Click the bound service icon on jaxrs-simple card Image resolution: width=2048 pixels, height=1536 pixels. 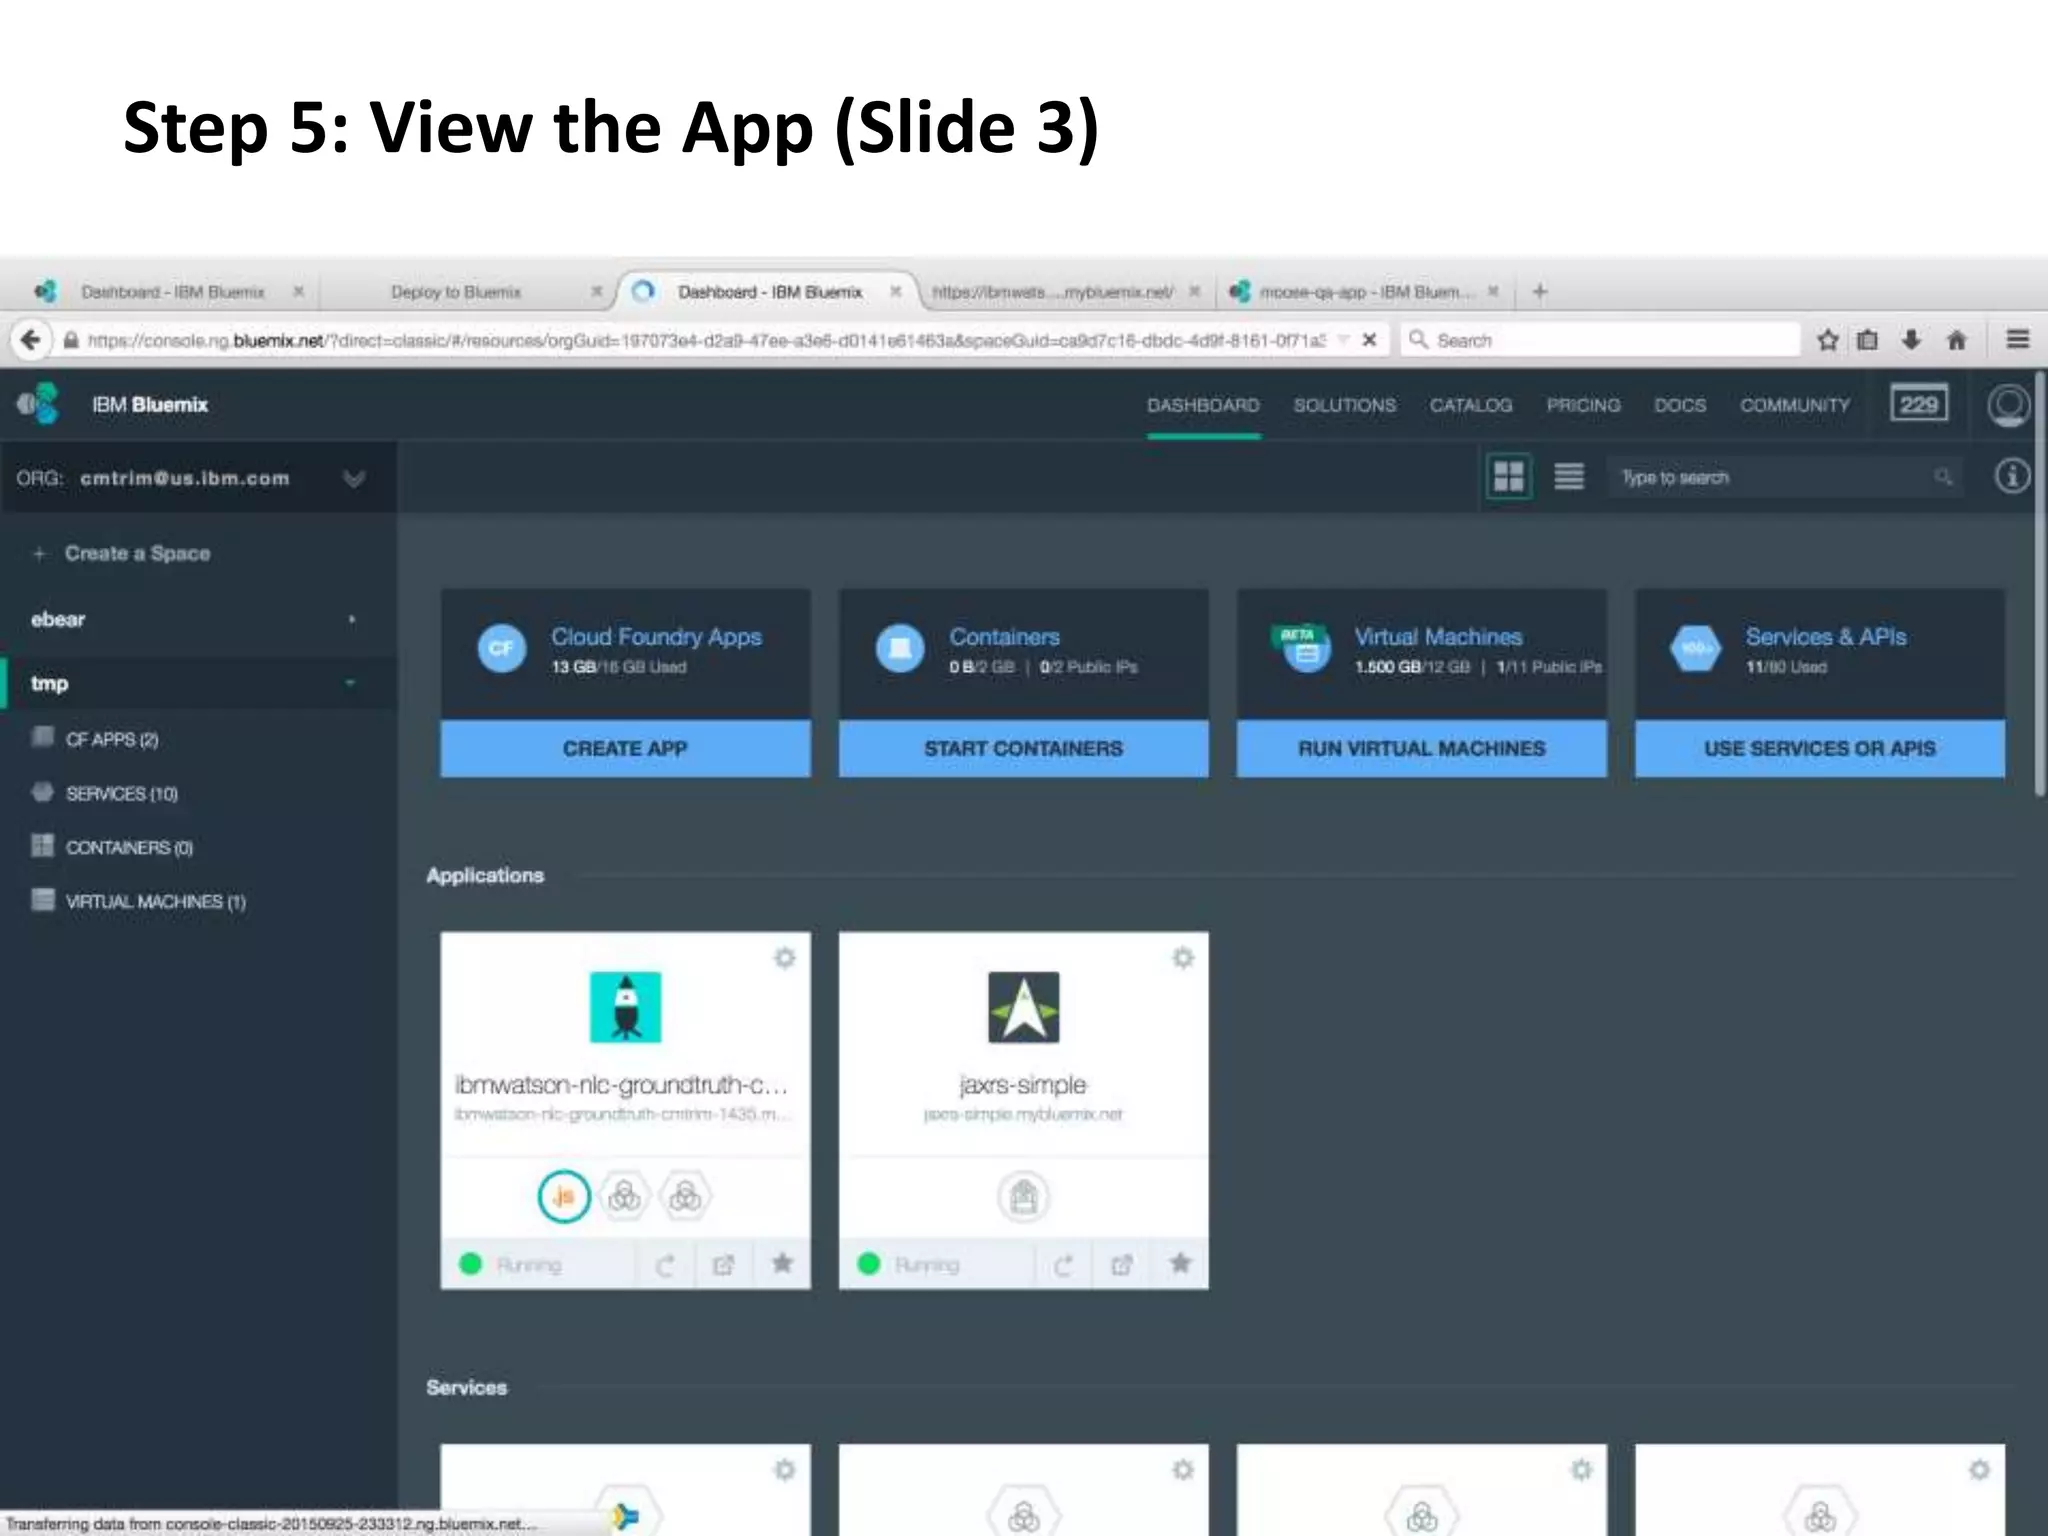coord(1023,1196)
